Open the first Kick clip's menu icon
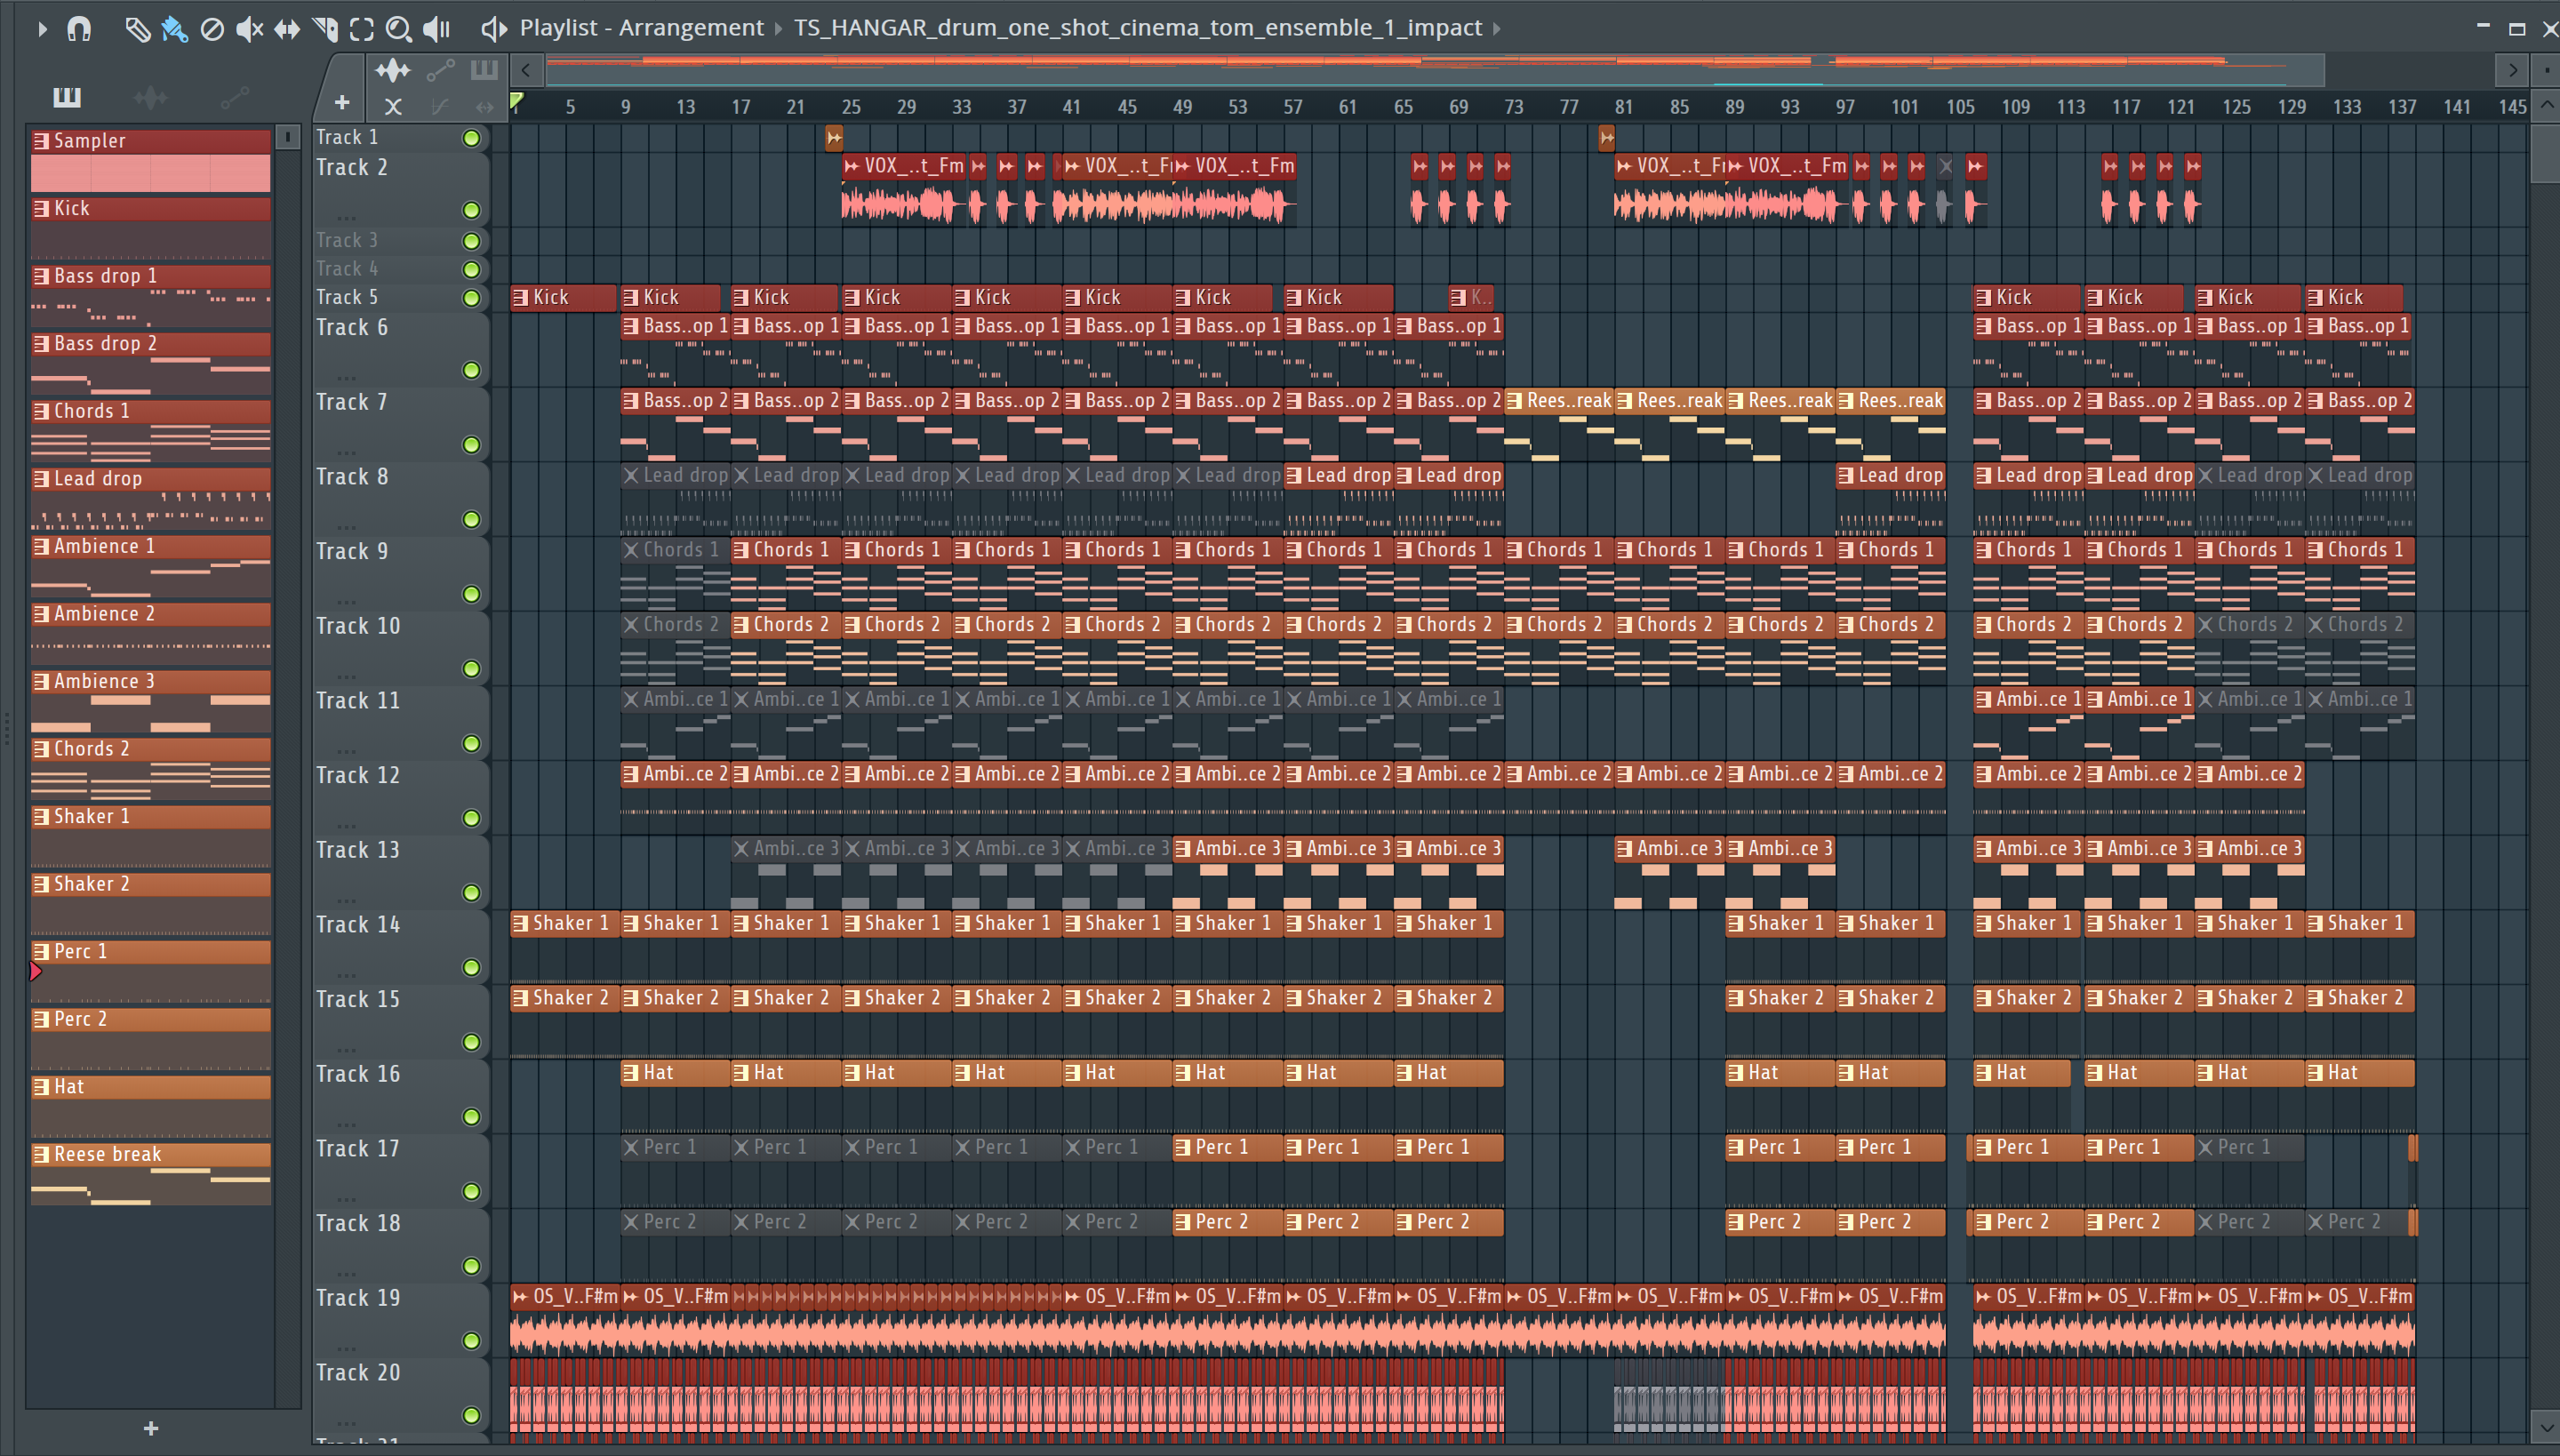Screen dimensions: 2560x1456 coord(520,297)
